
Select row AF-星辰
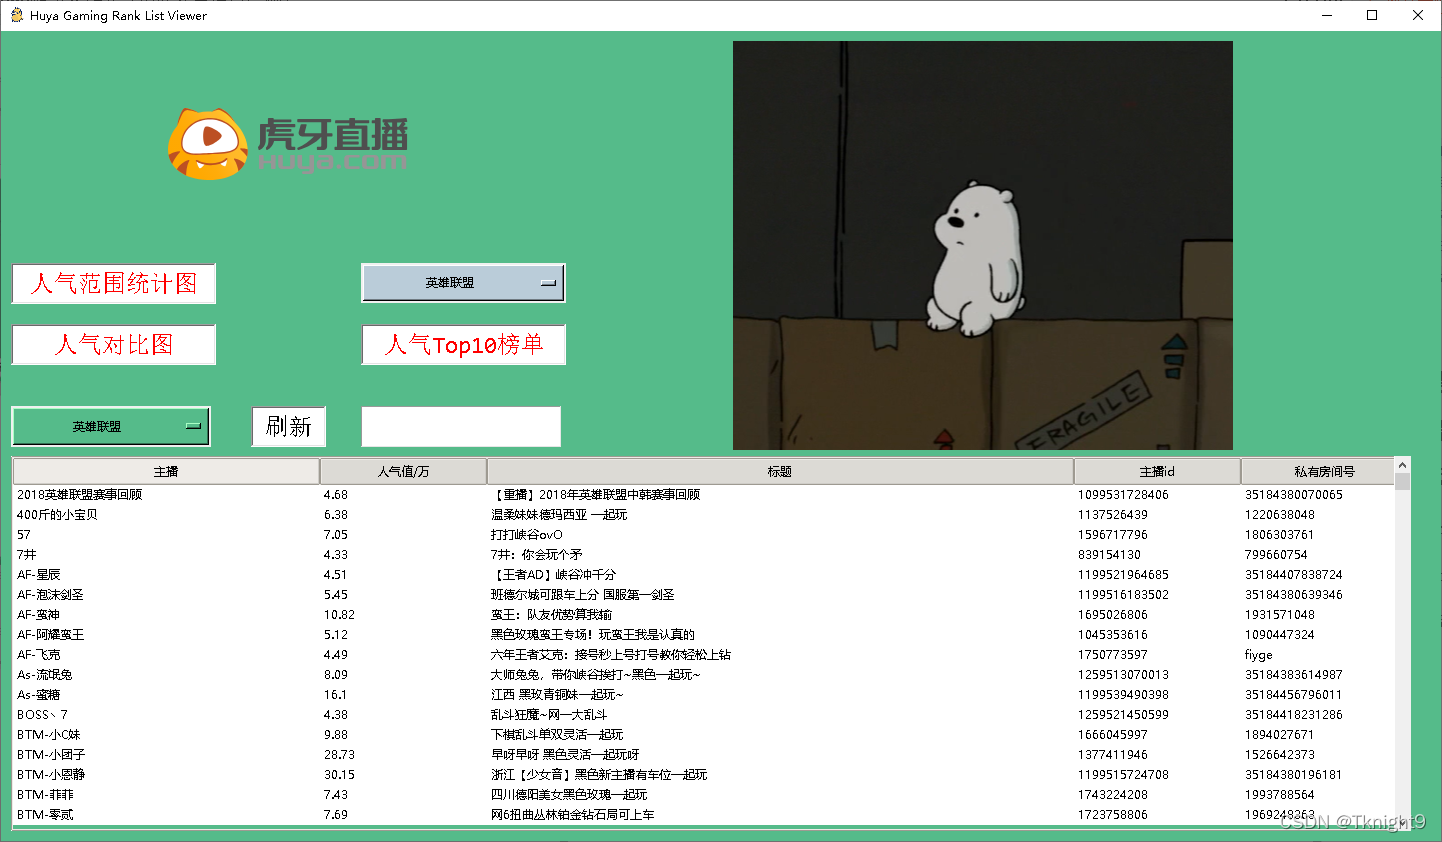[703, 574]
